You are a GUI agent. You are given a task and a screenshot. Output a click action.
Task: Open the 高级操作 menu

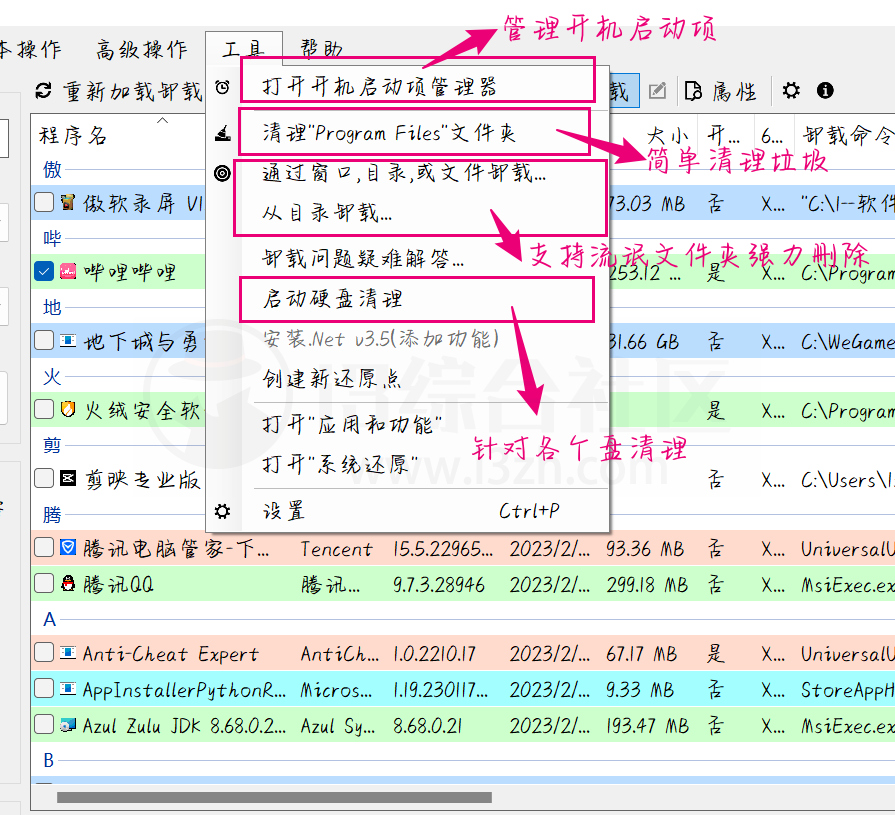pos(142,49)
